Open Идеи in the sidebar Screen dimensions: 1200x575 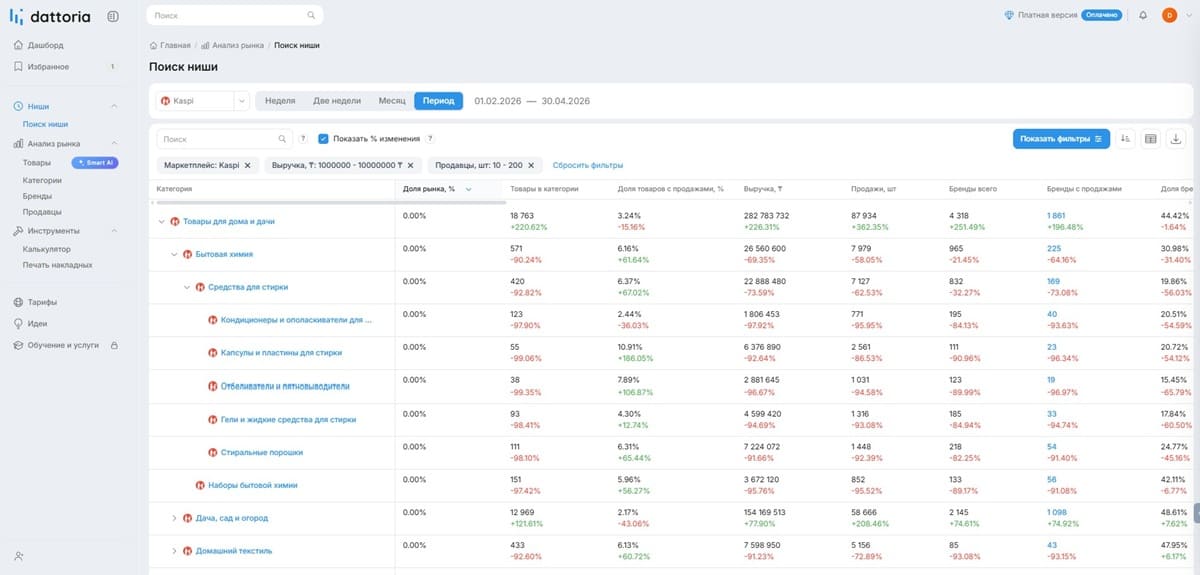tap(38, 324)
